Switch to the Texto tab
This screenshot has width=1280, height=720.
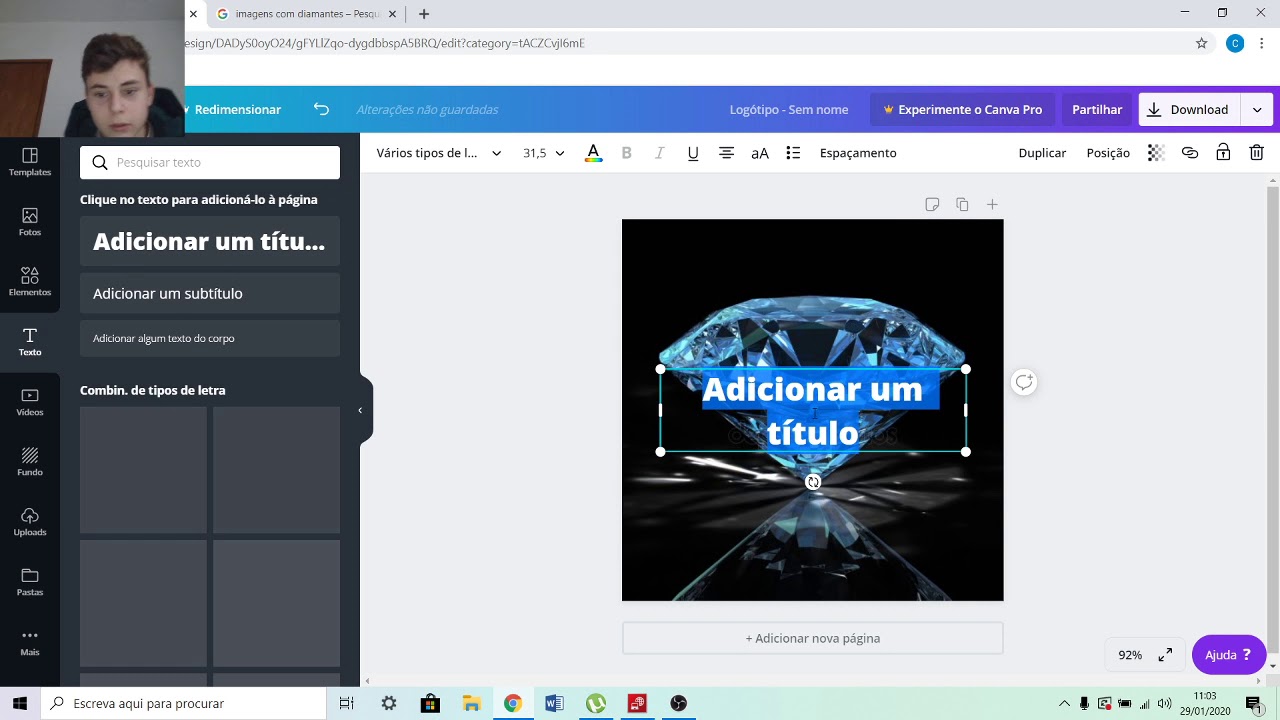coord(30,342)
